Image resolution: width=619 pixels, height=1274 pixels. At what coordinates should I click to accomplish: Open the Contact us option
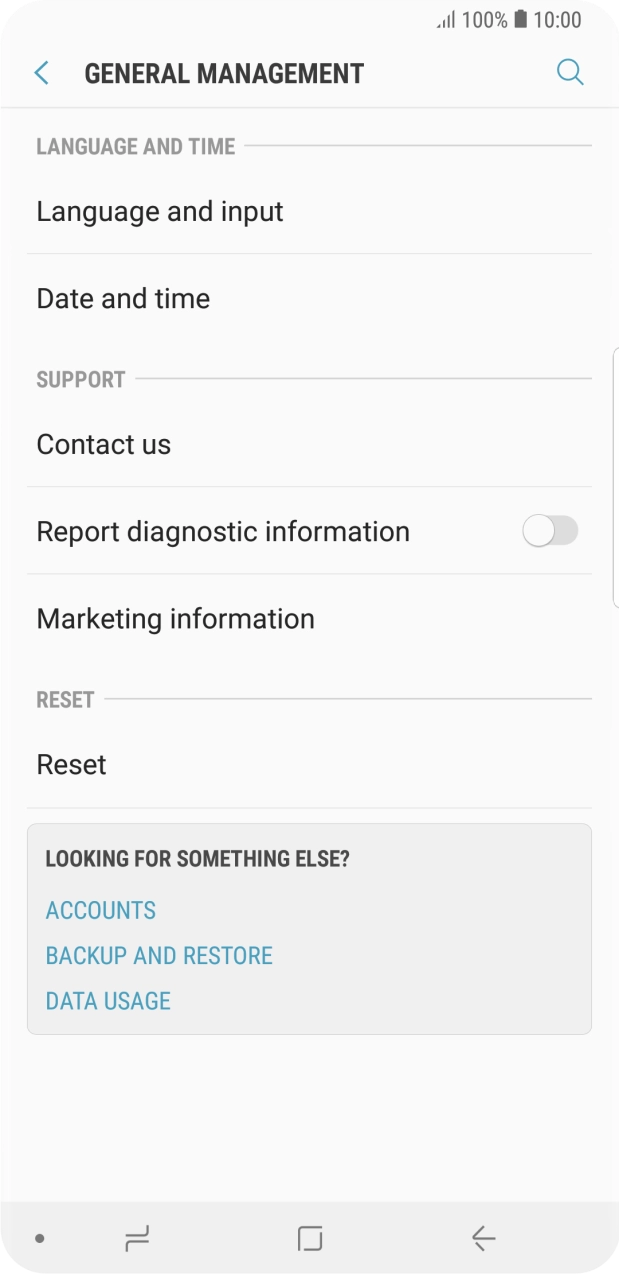pos(104,444)
